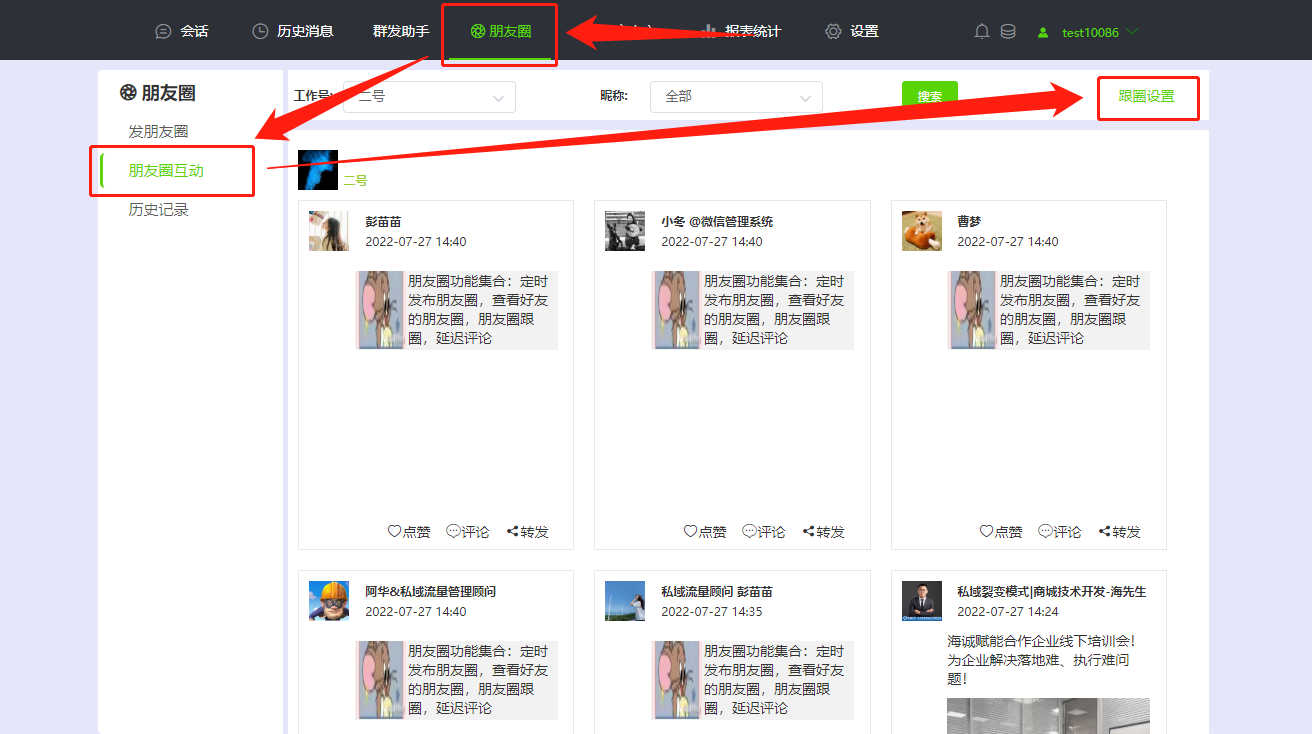Open link preview in 曹梦's post
The image size is (1312, 734).
[x=1049, y=310]
